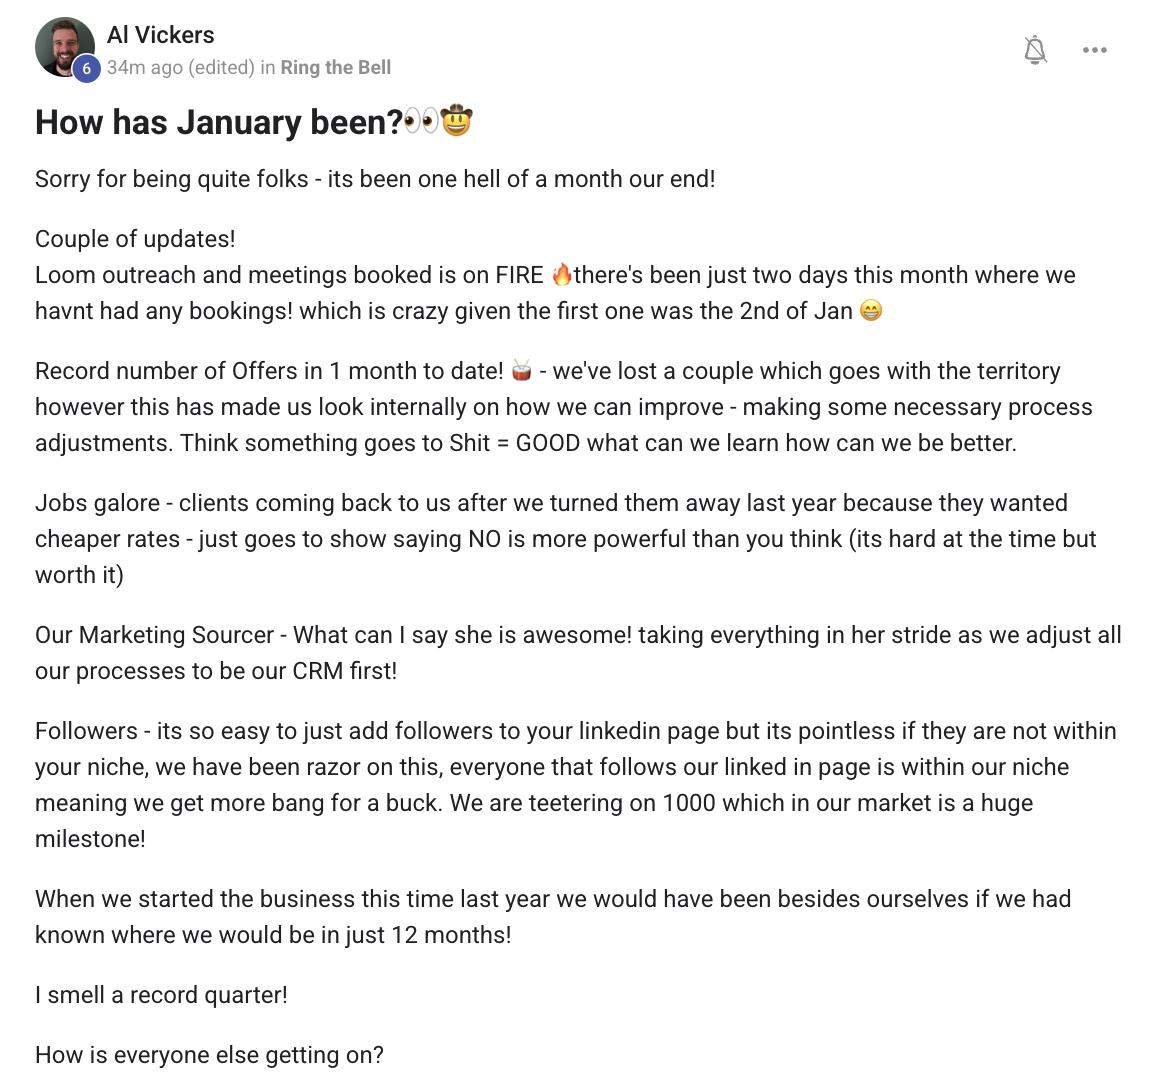Click the eyes emoji in the title
The height and width of the screenshot is (1084, 1166).
point(421,122)
